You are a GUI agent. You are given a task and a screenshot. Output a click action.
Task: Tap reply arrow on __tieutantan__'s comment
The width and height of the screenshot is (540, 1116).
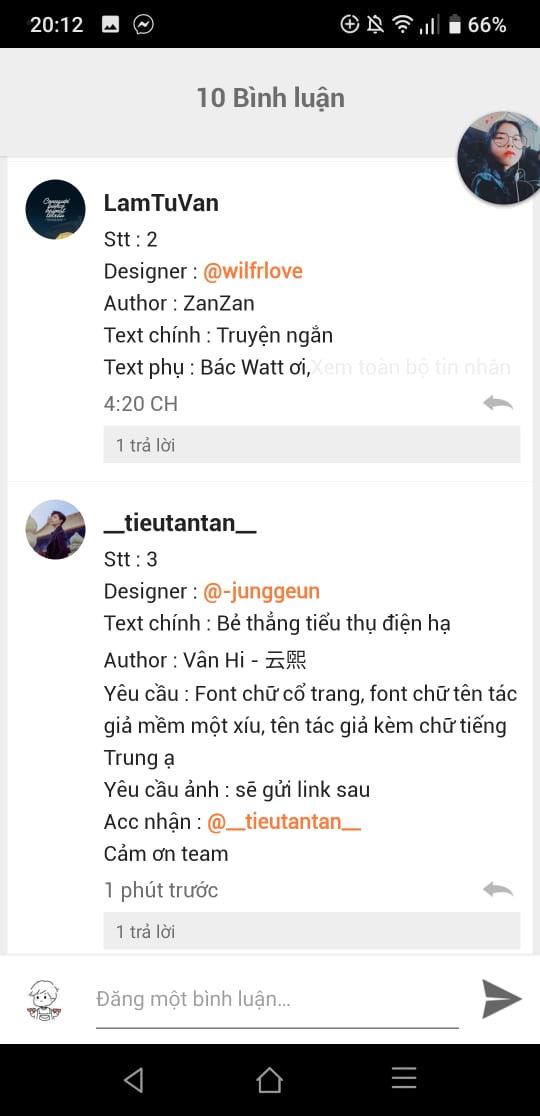pyautogui.click(x=498, y=889)
